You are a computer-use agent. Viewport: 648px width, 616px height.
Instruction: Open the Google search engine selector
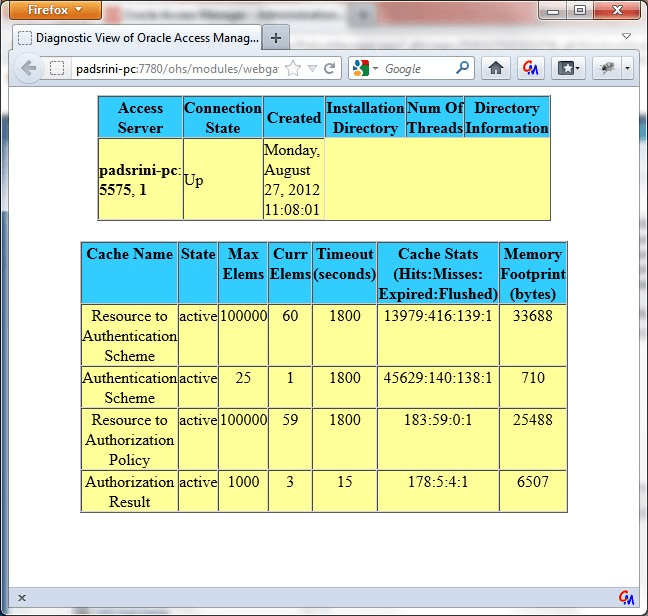[x=365, y=68]
